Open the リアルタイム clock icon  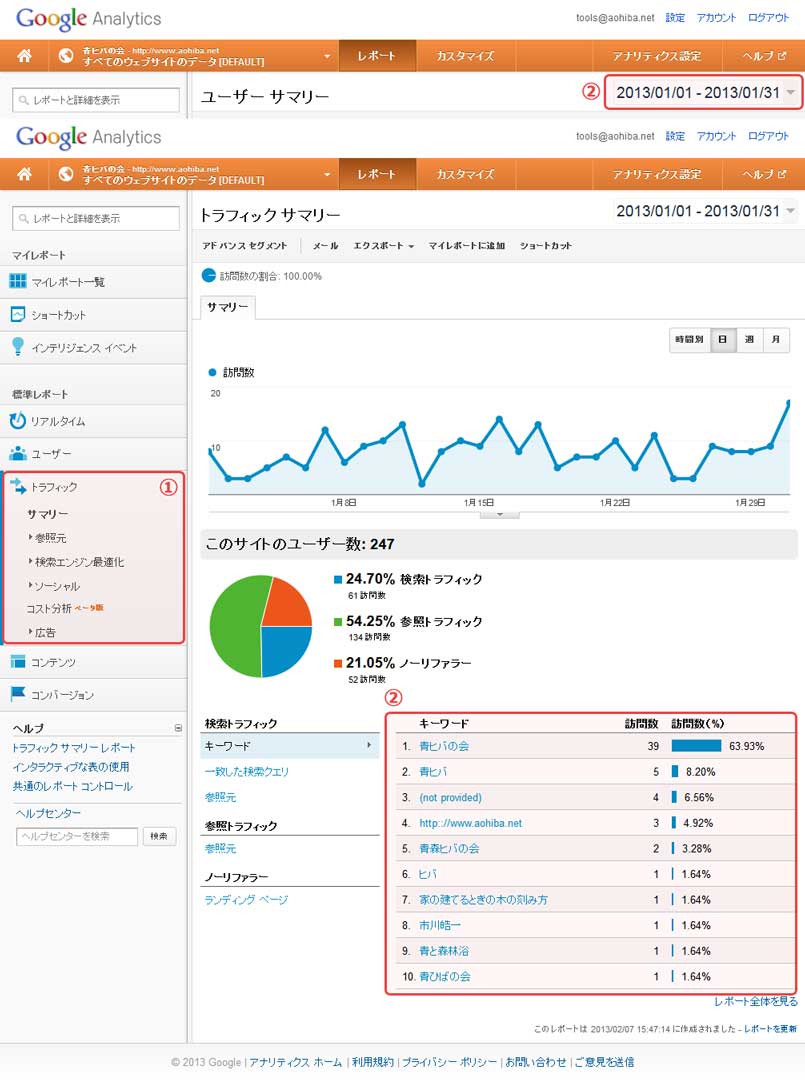pos(18,420)
